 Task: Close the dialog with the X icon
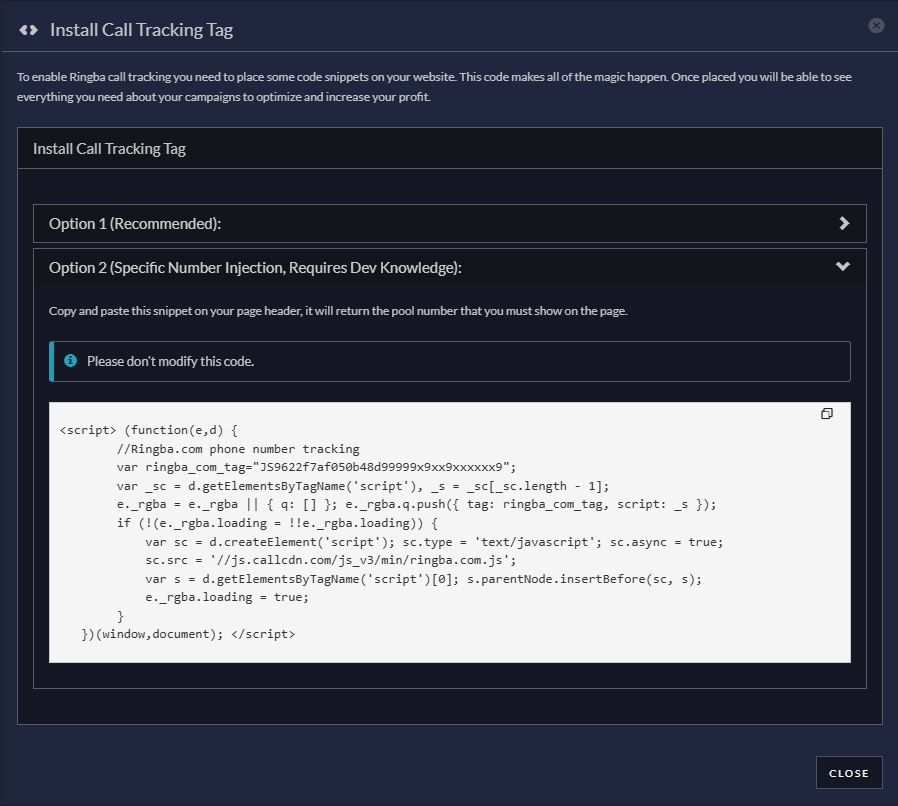876,25
